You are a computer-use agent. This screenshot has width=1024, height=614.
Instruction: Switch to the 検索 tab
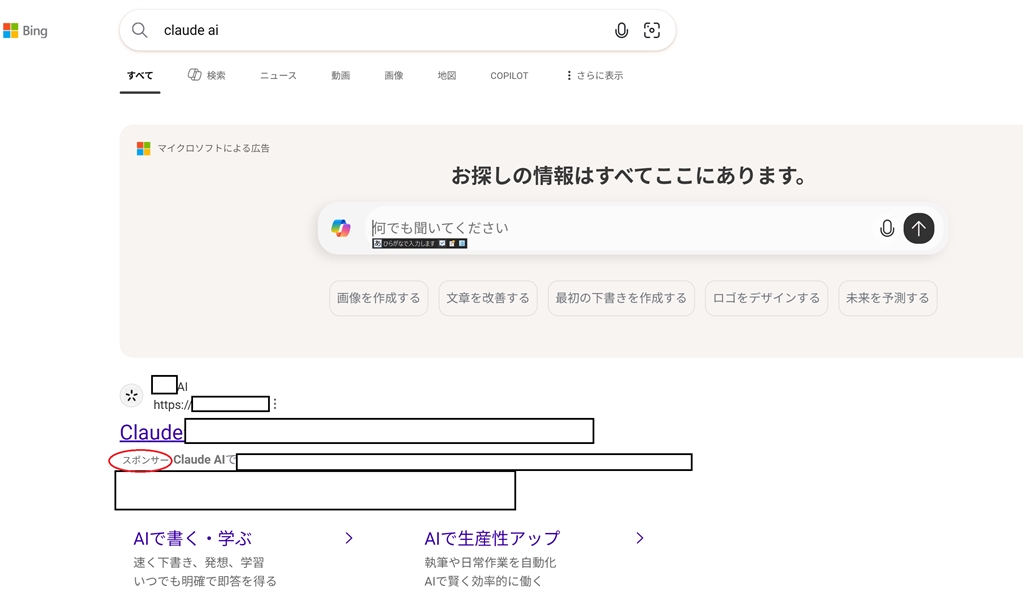[x=206, y=76]
